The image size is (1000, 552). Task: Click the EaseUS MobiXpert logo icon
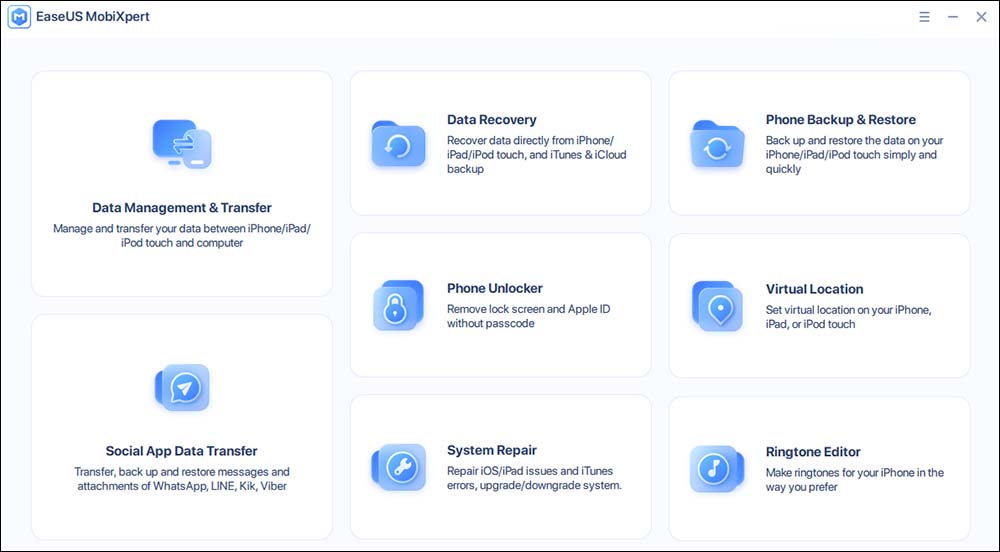(x=19, y=17)
